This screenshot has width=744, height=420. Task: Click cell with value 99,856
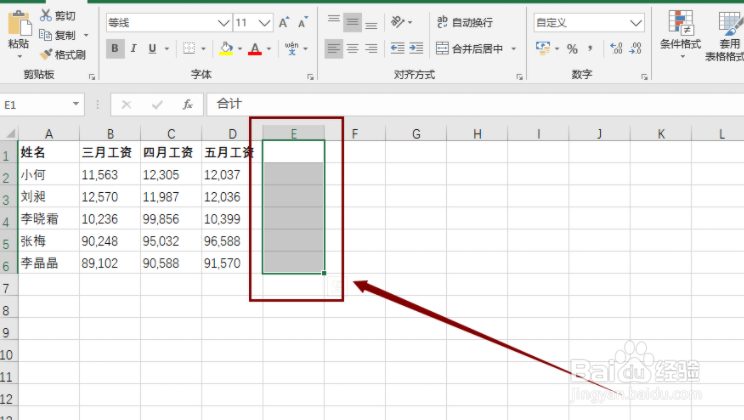click(x=171, y=219)
